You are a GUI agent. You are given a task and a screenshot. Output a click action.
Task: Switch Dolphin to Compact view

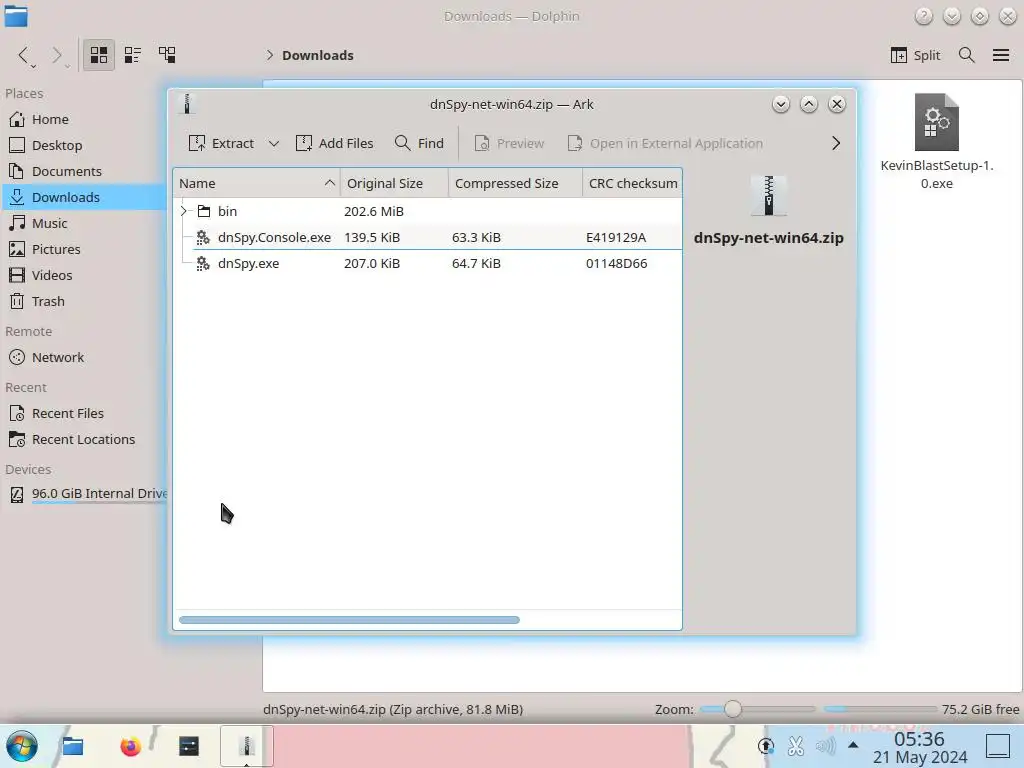click(x=133, y=55)
